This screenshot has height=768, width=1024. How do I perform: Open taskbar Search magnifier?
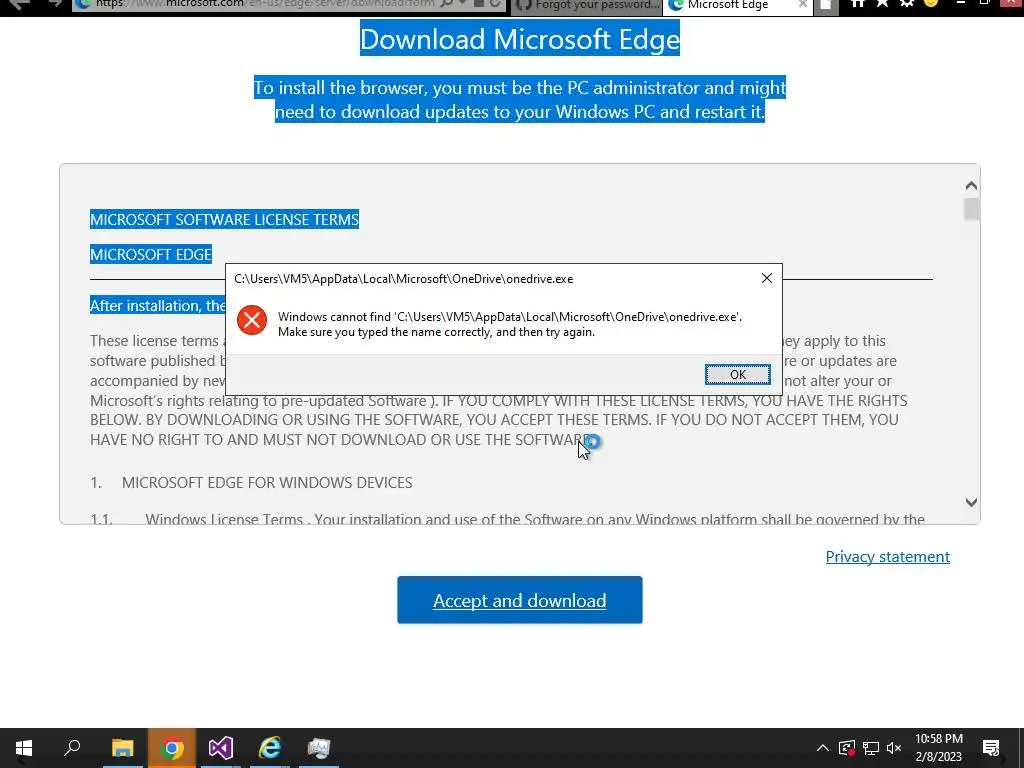coord(72,748)
